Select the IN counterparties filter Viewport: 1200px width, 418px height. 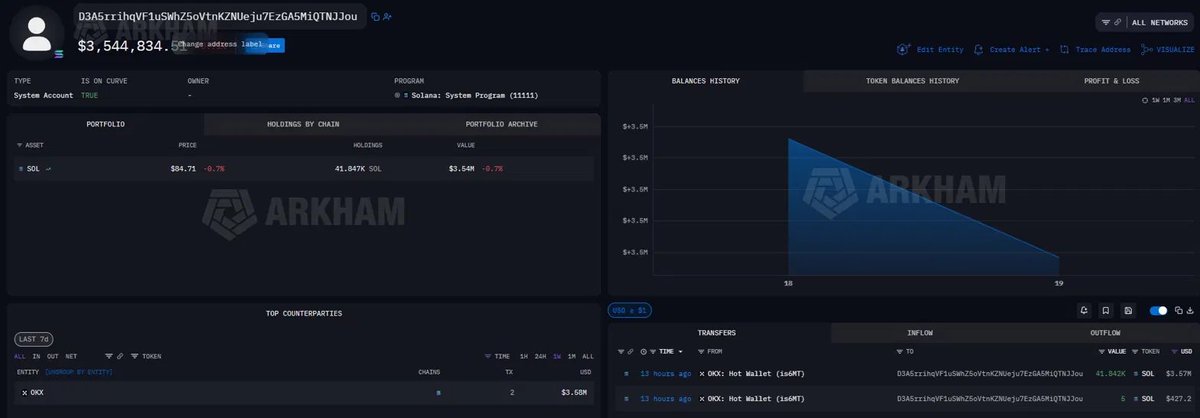36,356
